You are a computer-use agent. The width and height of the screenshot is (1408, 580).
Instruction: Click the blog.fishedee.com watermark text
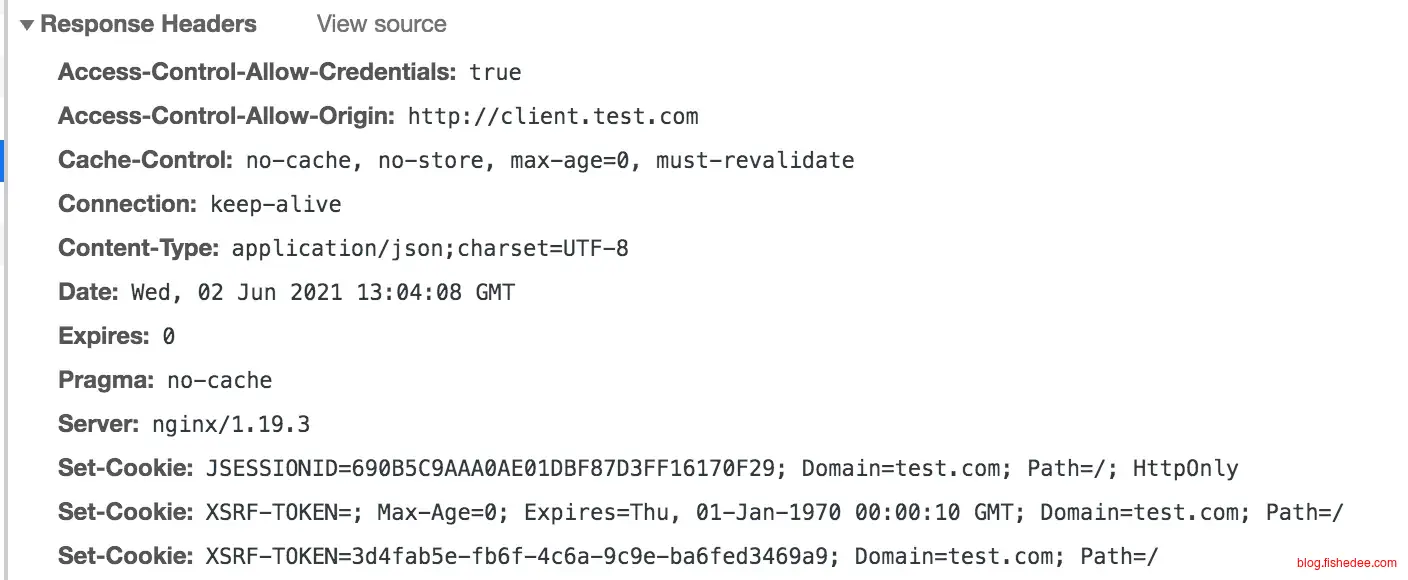click(x=1343, y=563)
